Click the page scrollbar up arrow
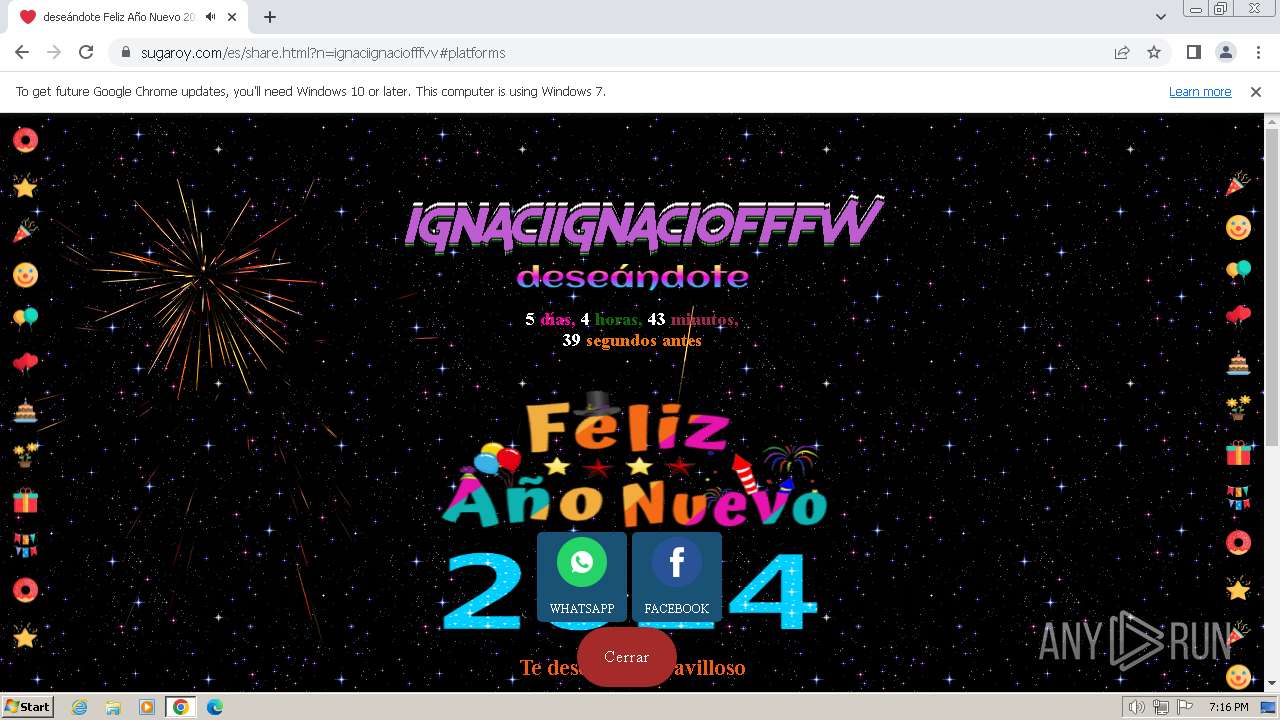The image size is (1280, 720). (1272, 121)
